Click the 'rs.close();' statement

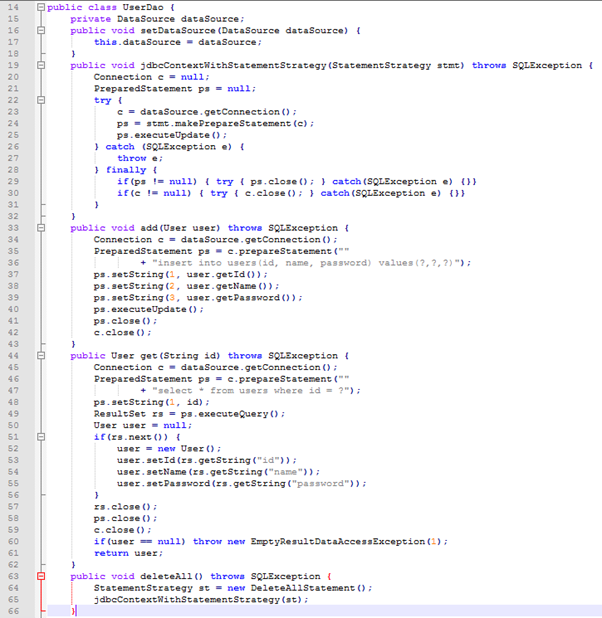pyautogui.click(x=125, y=506)
